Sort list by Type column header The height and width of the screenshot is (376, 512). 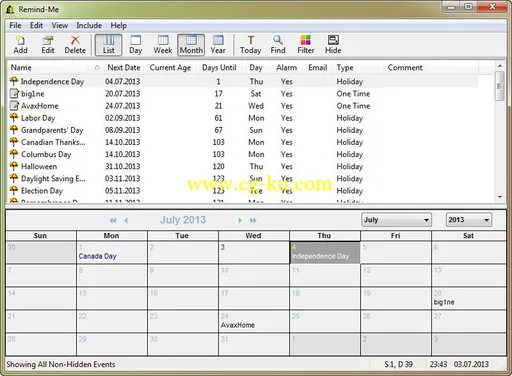pos(358,68)
